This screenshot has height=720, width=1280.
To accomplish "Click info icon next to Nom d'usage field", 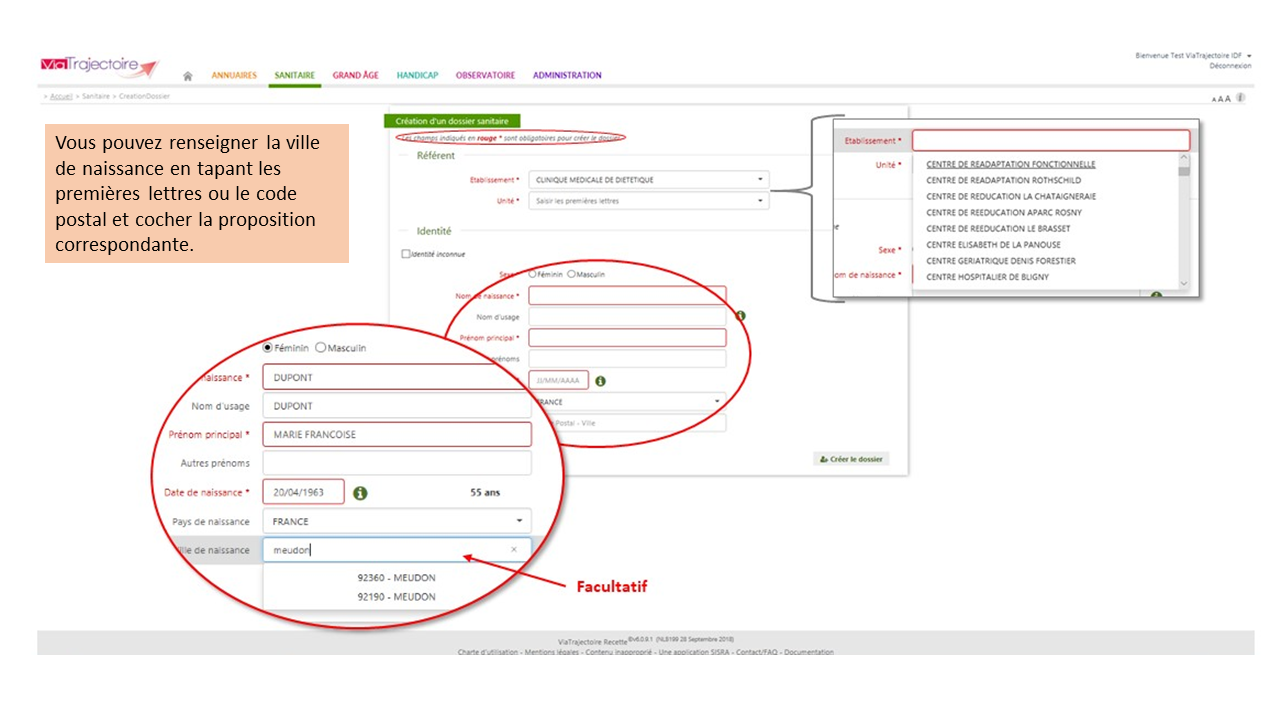I will click(741, 316).
